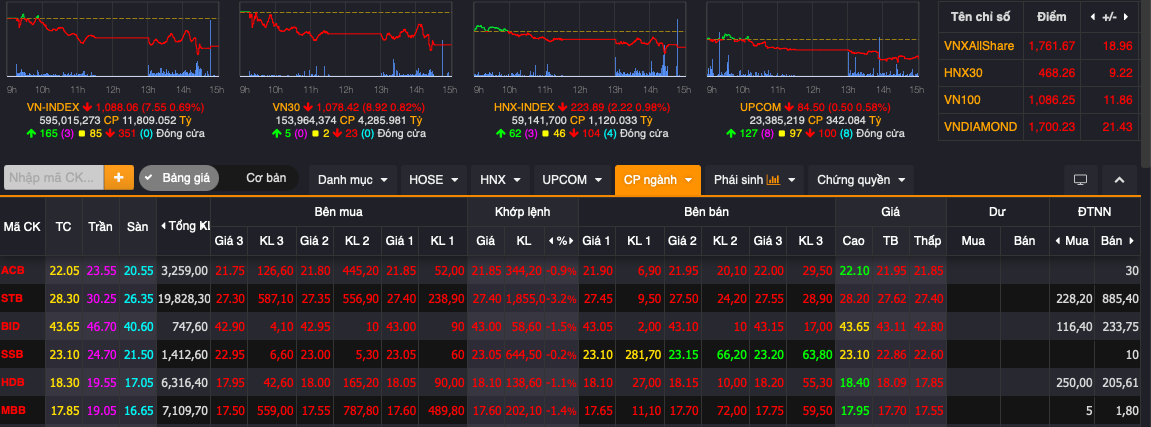This screenshot has width=1151, height=427.
Task: Open the Phái sinh dropdown
Action: [x=754, y=180]
